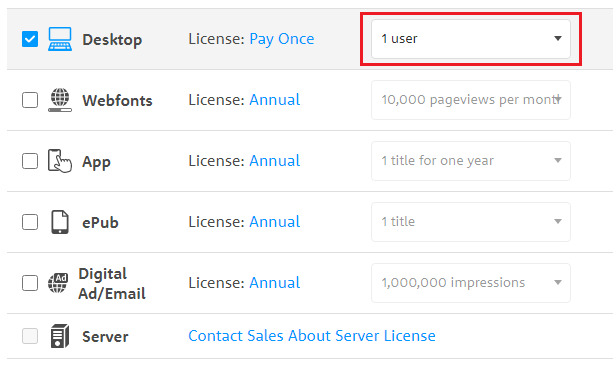613x377 pixels.
Task: Click the Desktop label text
Action: tap(112, 40)
